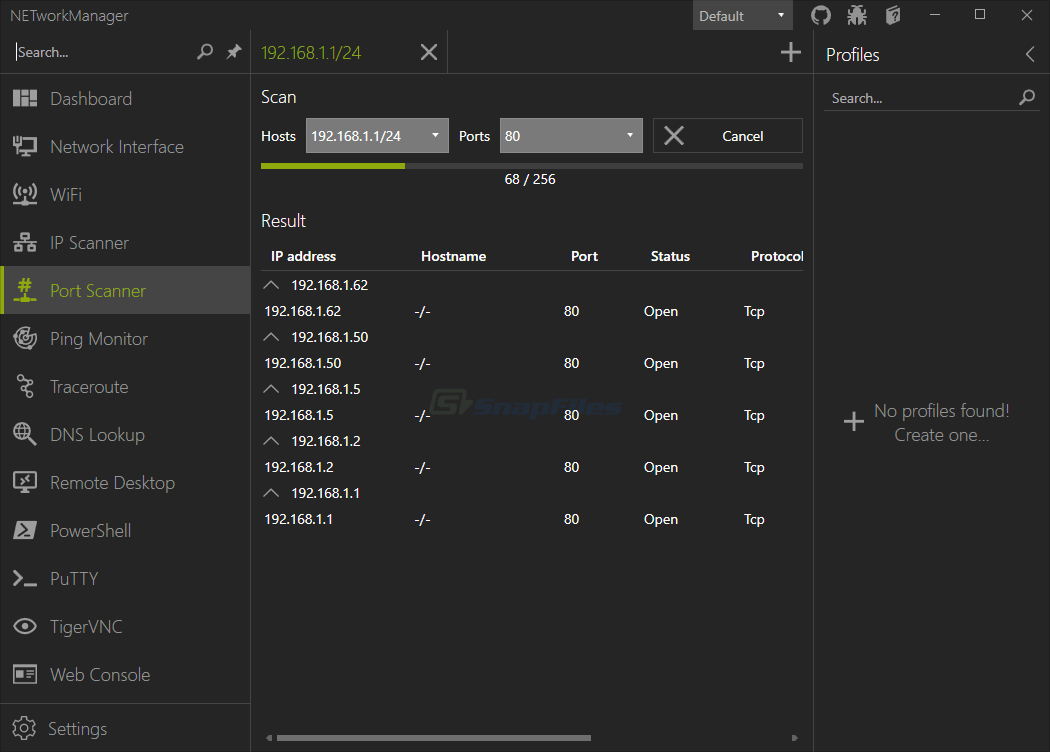This screenshot has height=752, width=1050.
Task: Close the 192.168.1.1/24 tab
Action: click(429, 52)
